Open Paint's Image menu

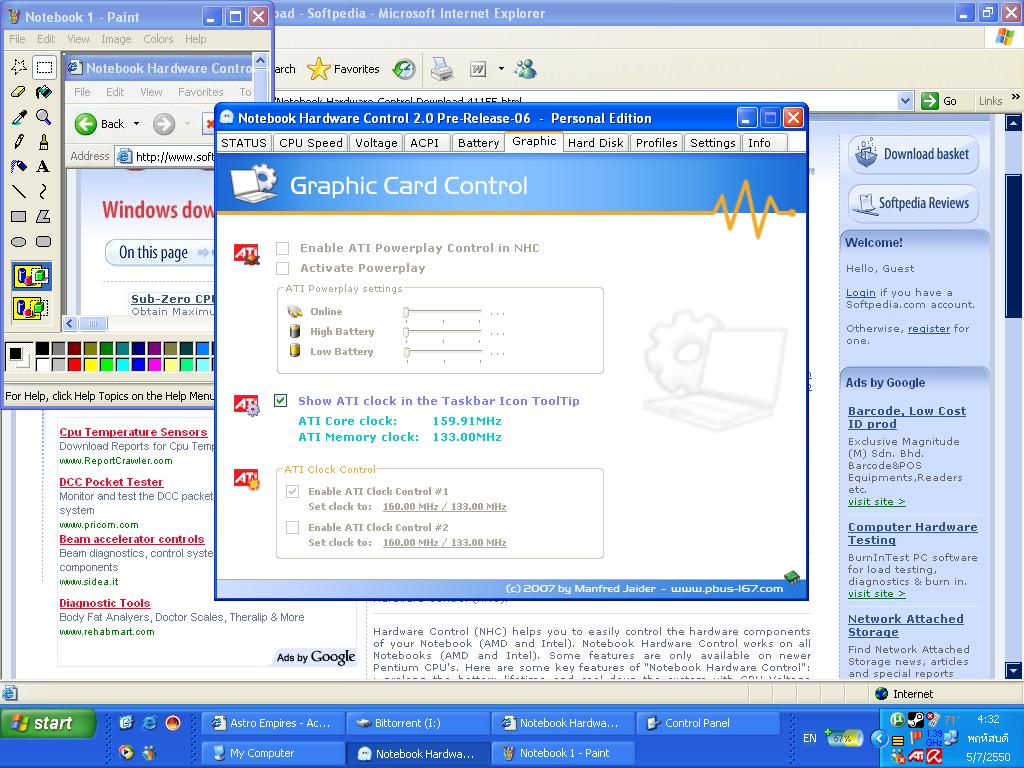tap(116, 39)
